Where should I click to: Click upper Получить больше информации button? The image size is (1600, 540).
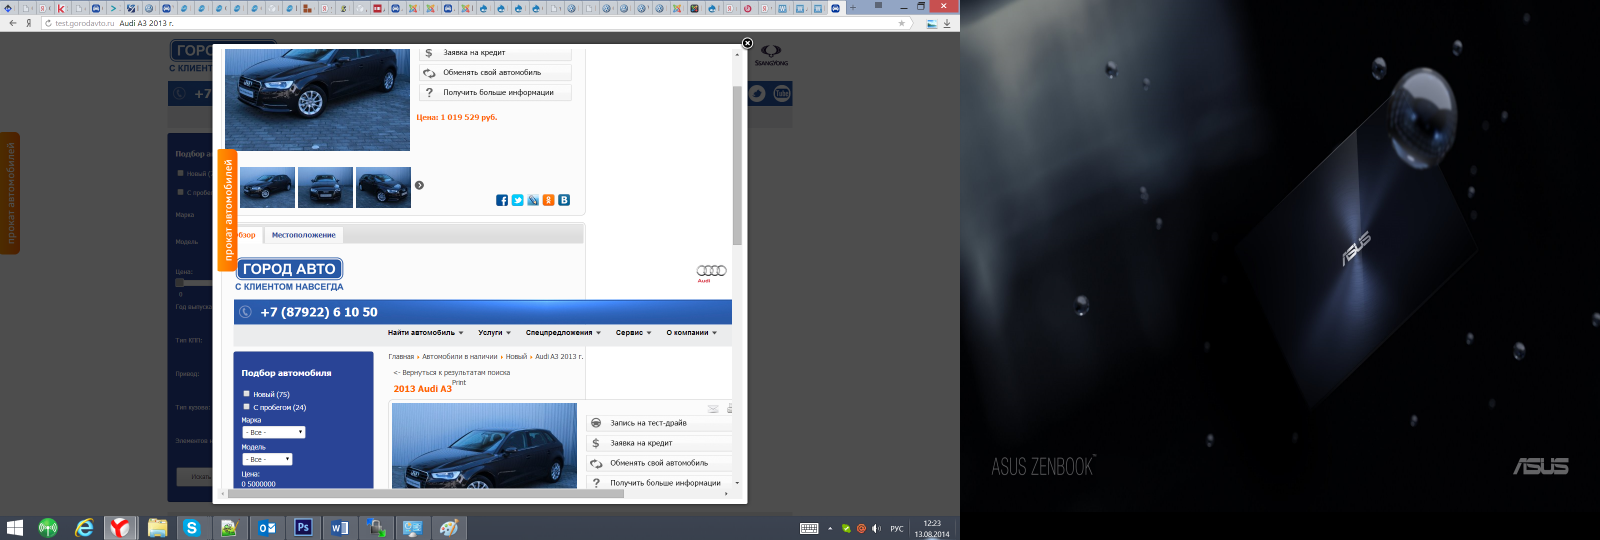click(495, 92)
